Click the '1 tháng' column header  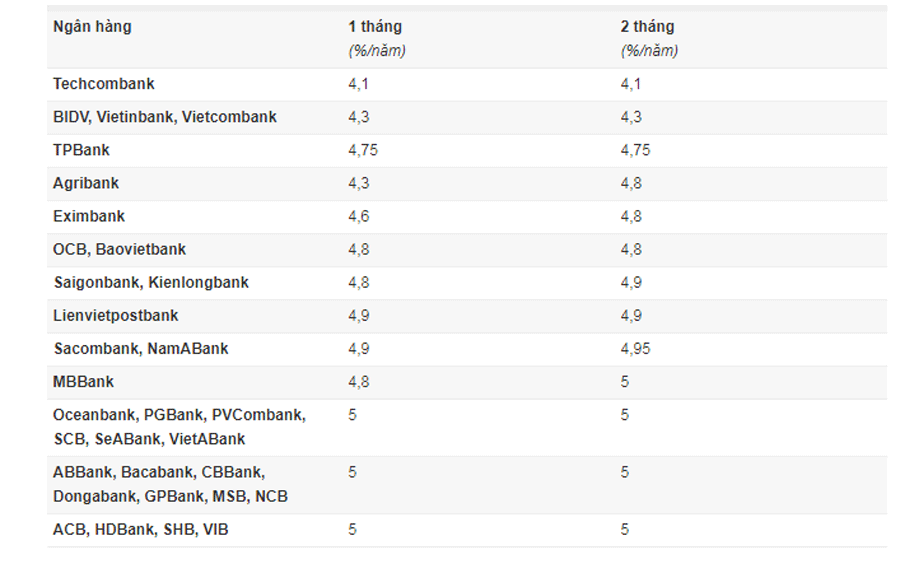(x=375, y=27)
